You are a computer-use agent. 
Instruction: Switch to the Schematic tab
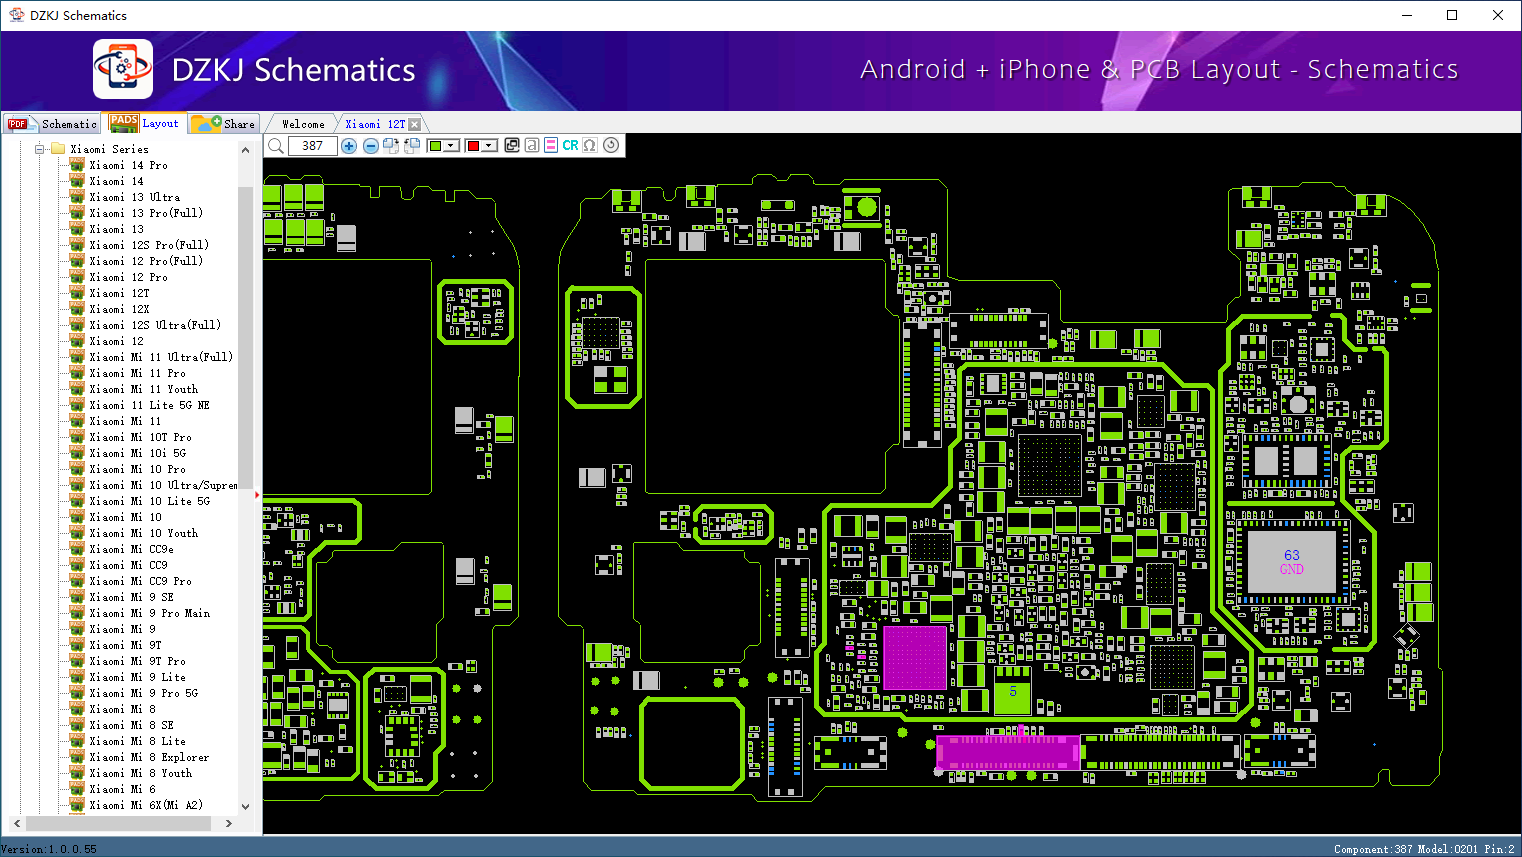pyautogui.click(x=52, y=124)
